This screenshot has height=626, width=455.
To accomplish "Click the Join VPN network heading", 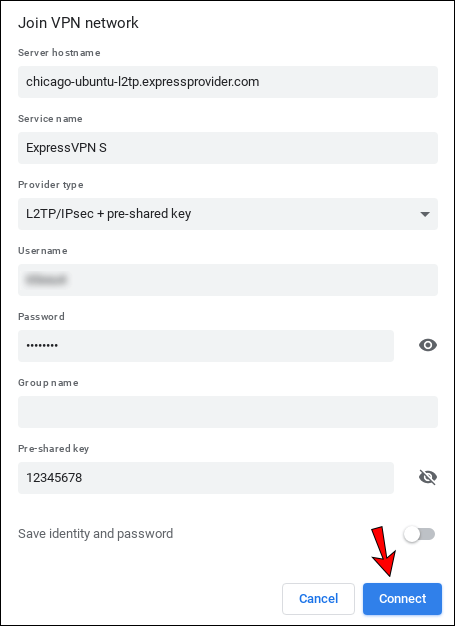I will tap(78, 23).
